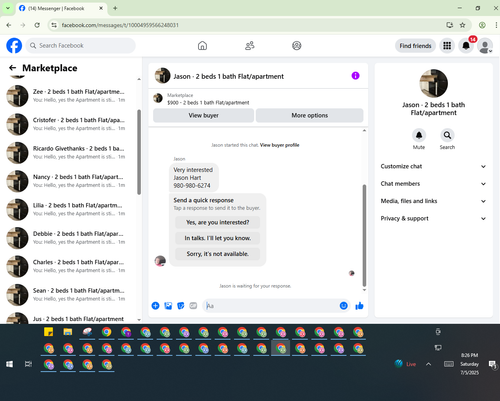
Task: Mute this conversation with the bell
Action: 419,135
